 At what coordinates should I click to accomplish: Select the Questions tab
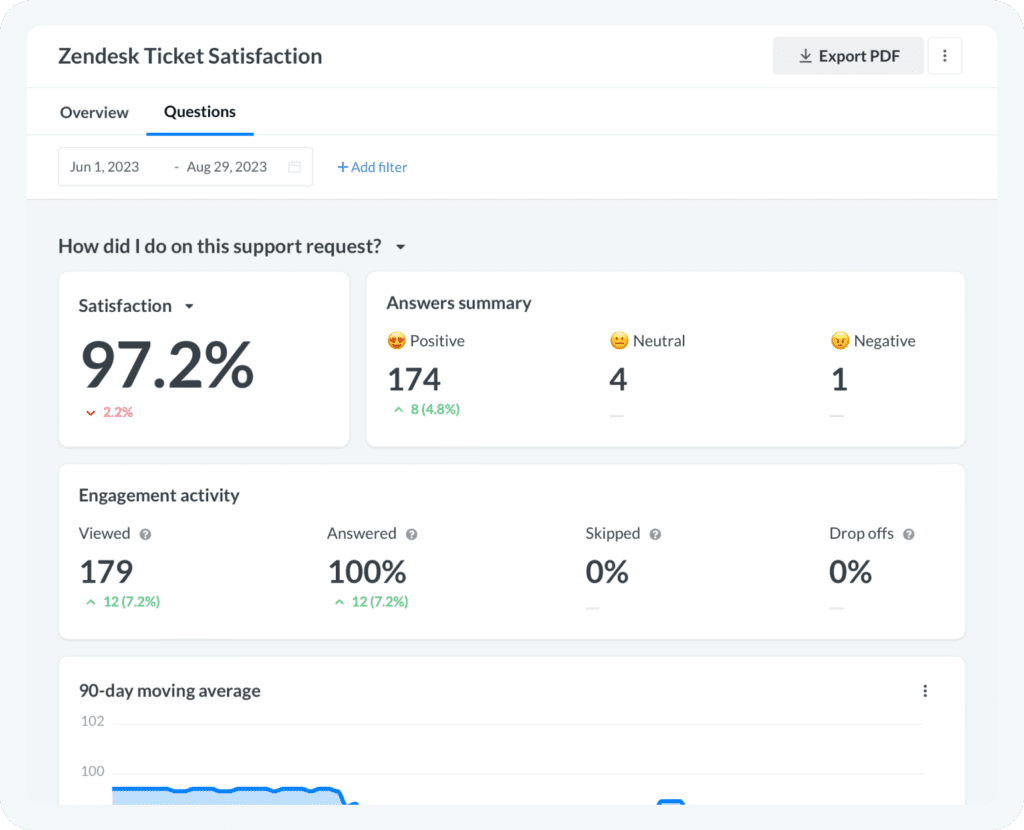(x=199, y=113)
